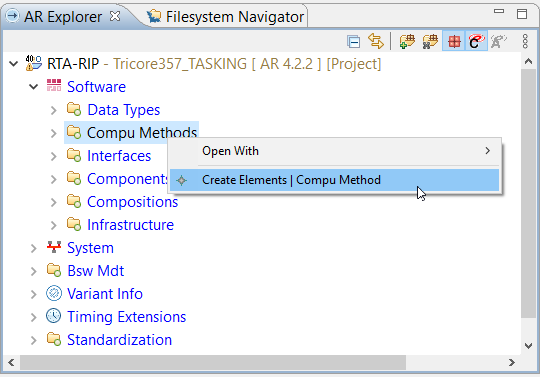Select the Interfaces item
Image resolution: width=540 pixels, height=377 pixels.
(x=119, y=156)
